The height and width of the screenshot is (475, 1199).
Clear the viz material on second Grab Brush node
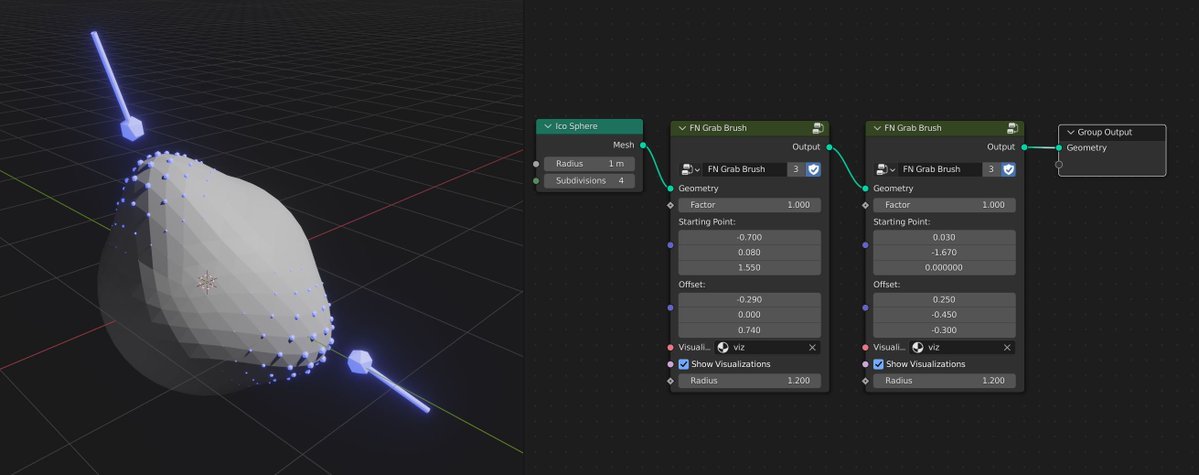pyautogui.click(x=1007, y=347)
